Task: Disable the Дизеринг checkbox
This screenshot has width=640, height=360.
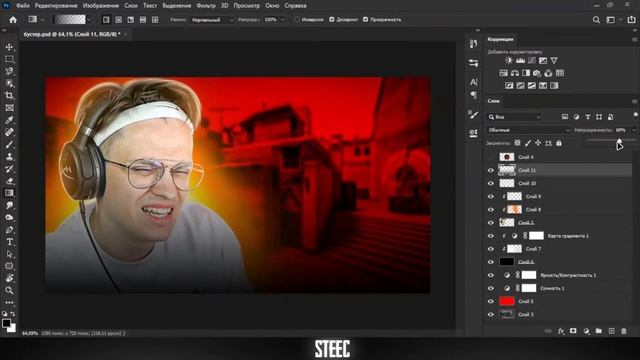Action: (x=332, y=20)
